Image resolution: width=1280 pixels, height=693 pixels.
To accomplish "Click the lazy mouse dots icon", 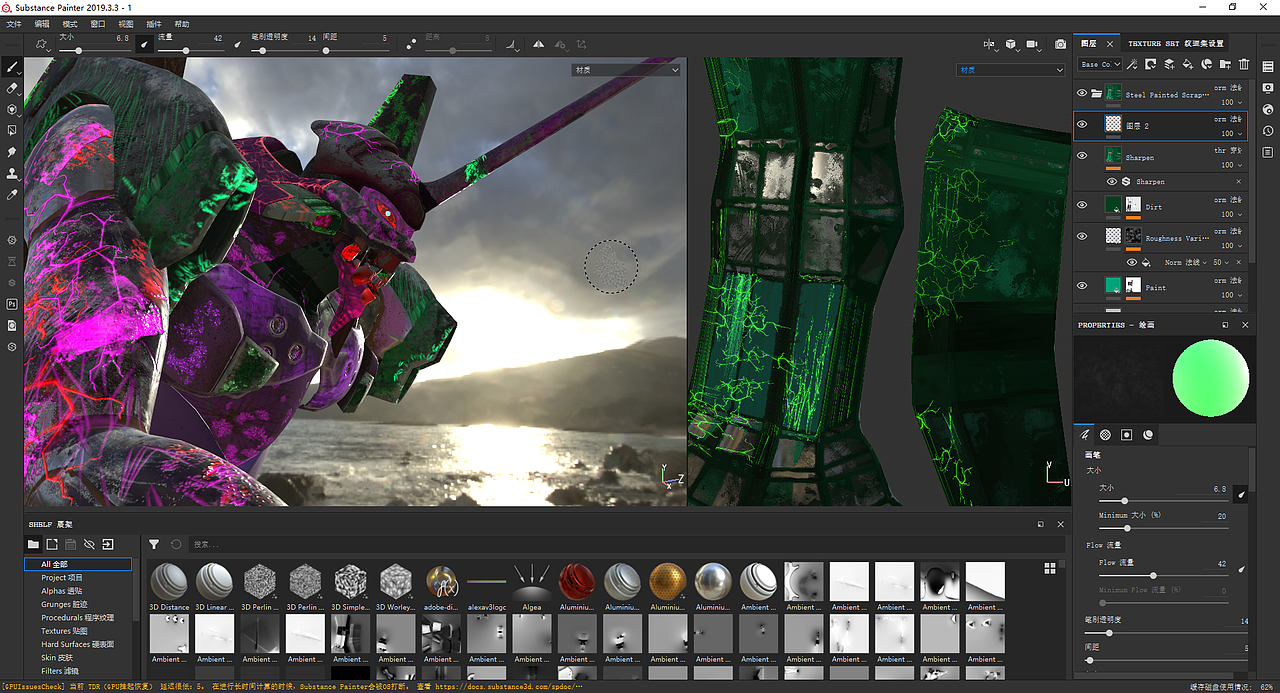I will (411, 44).
